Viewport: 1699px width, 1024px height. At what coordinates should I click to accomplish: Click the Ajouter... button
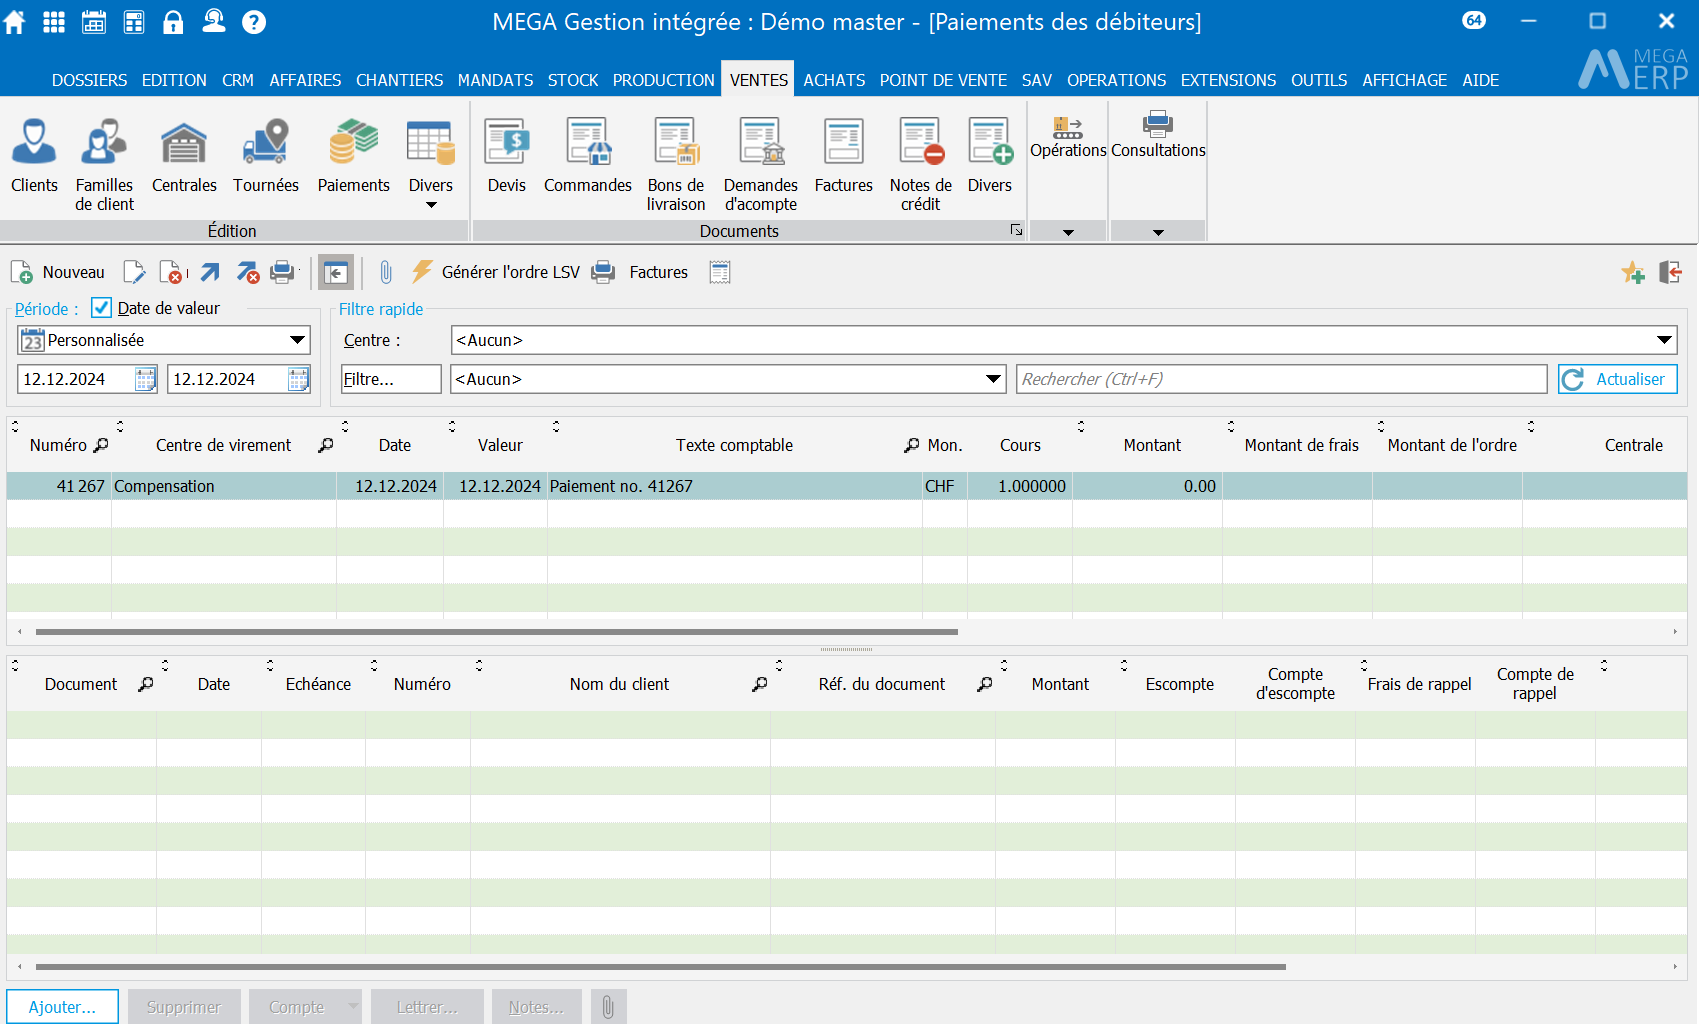click(x=62, y=1006)
